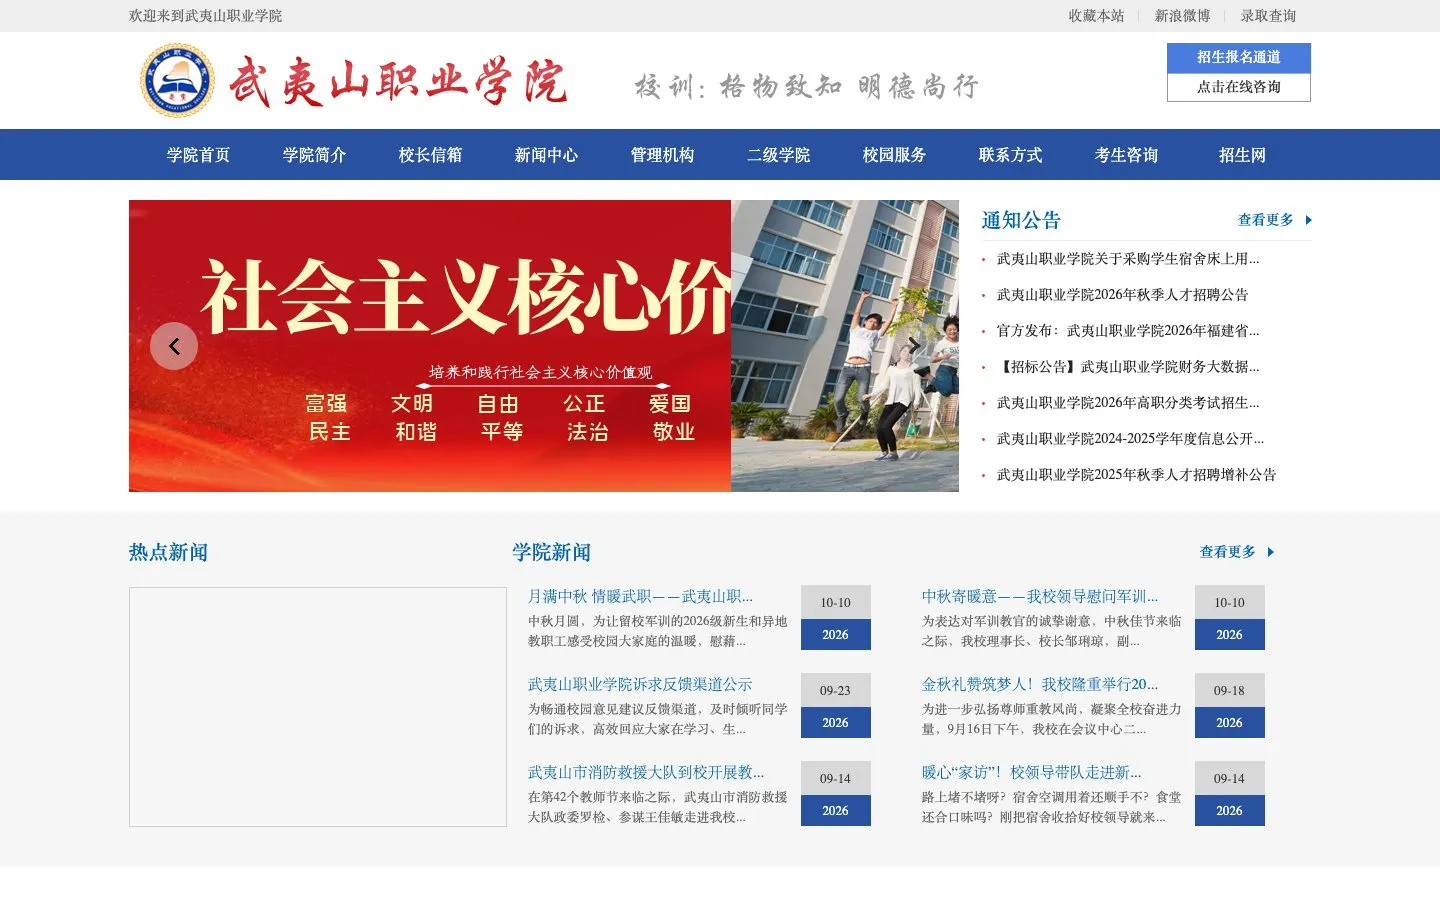Click the 招生报名通道 button
1440x900 pixels.
pyautogui.click(x=1239, y=58)
